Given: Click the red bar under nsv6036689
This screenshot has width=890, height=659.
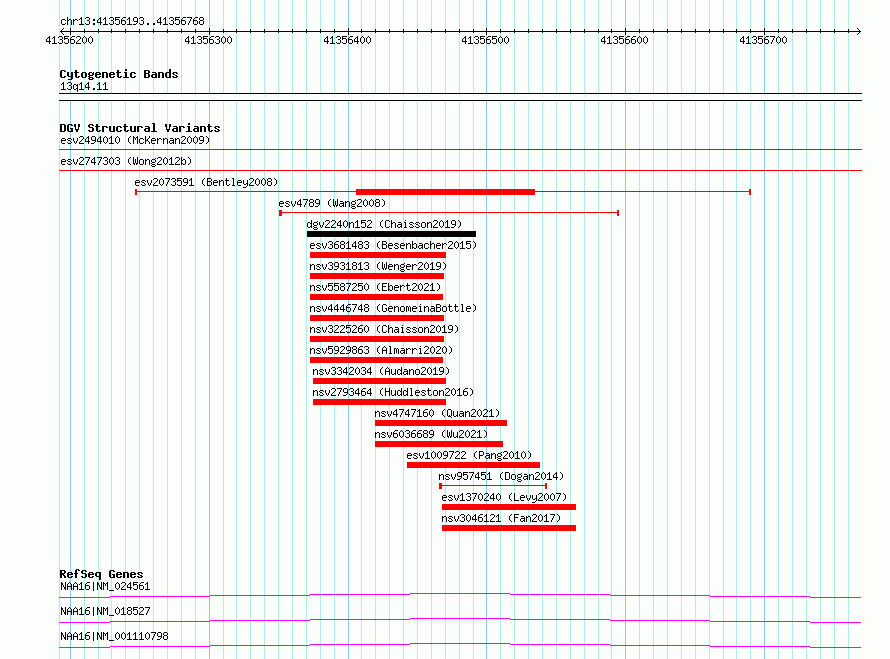Looking at the screenshot, I should (x=439, y=444).
